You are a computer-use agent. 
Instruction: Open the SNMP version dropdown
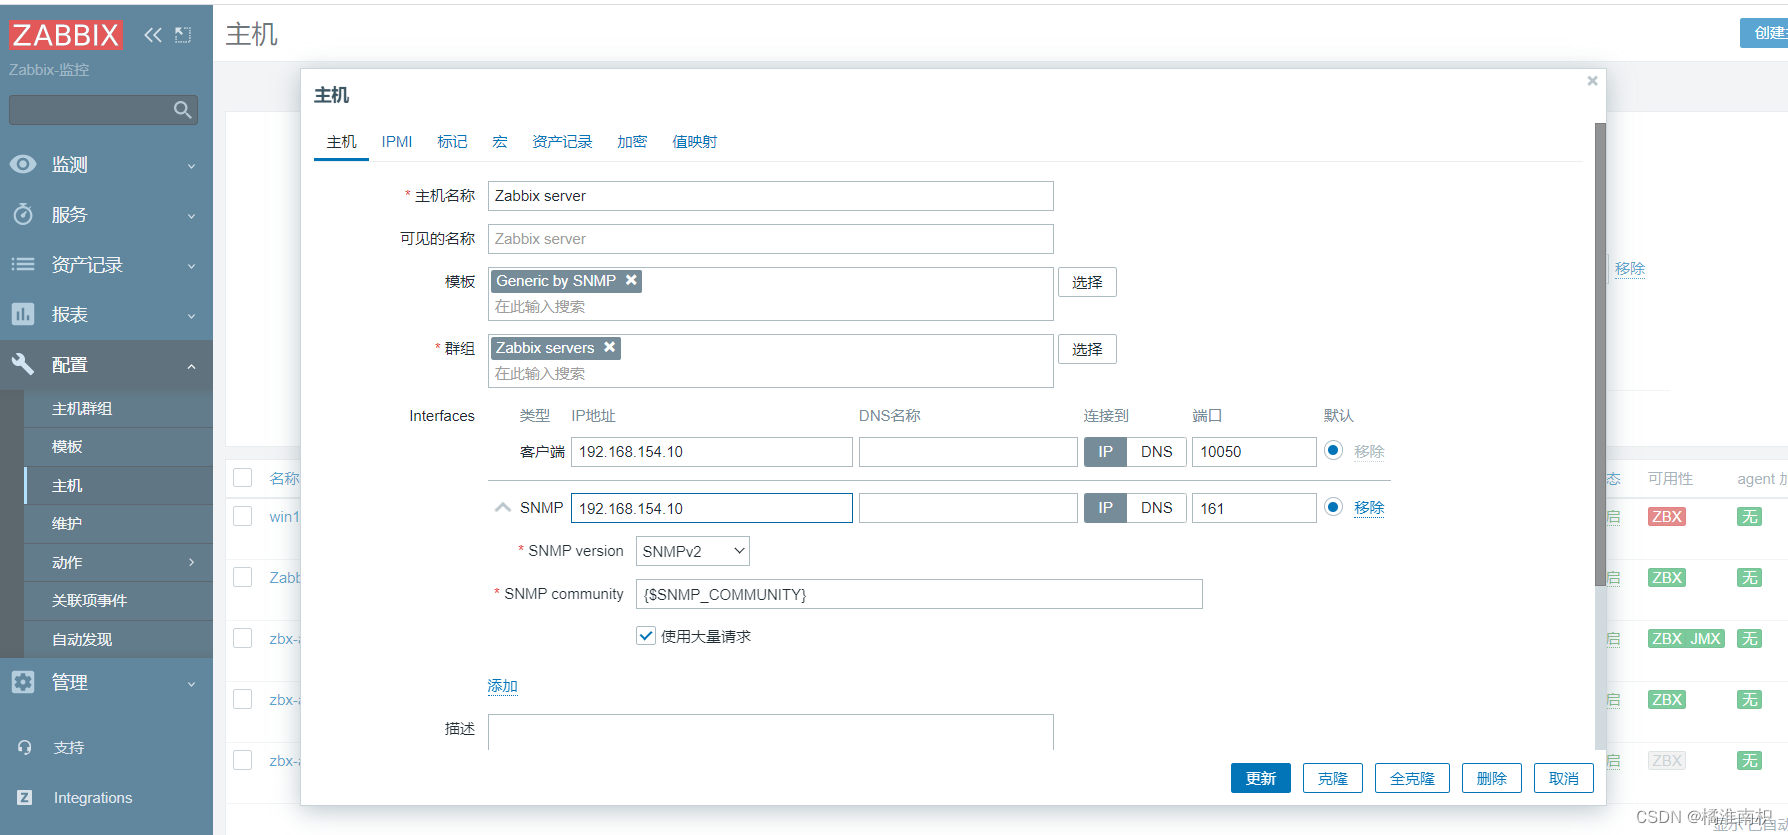coord(692,551)
